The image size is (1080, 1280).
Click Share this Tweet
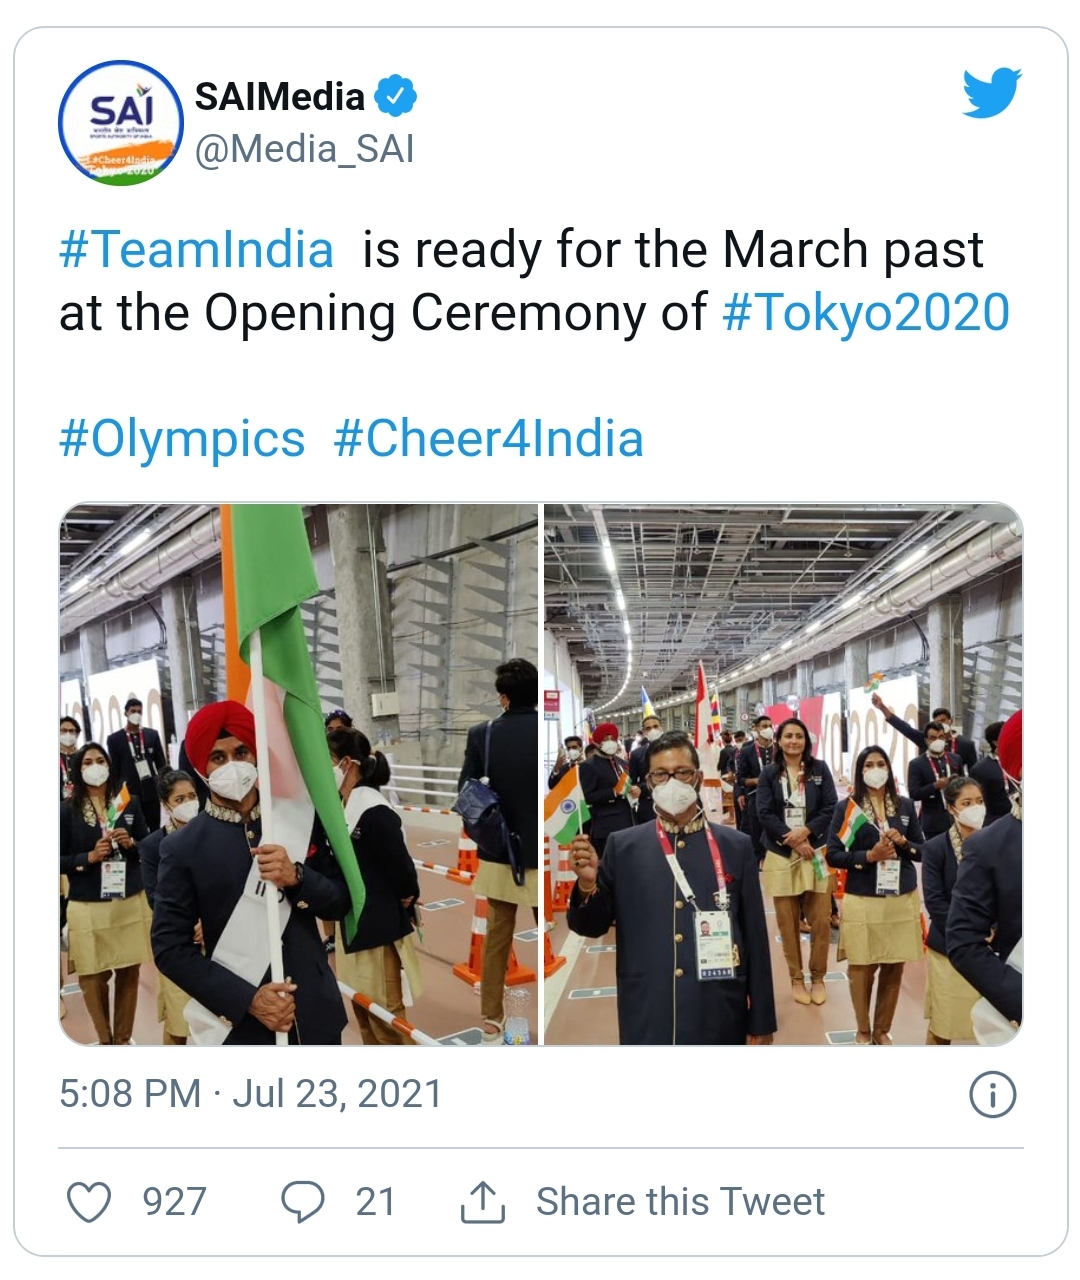pyautogui.click(x=680, y=1201)
